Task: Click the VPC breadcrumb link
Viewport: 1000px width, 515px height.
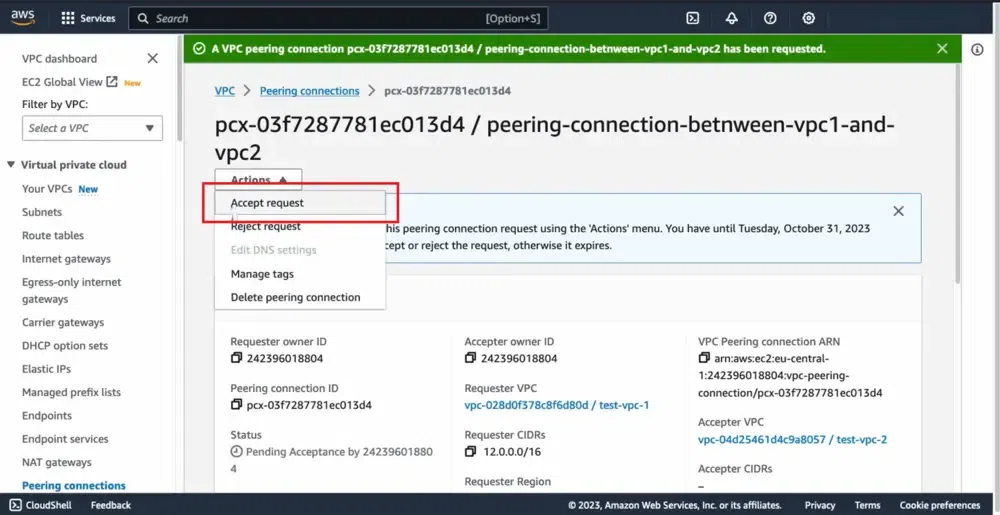Action: coord(224,91)
